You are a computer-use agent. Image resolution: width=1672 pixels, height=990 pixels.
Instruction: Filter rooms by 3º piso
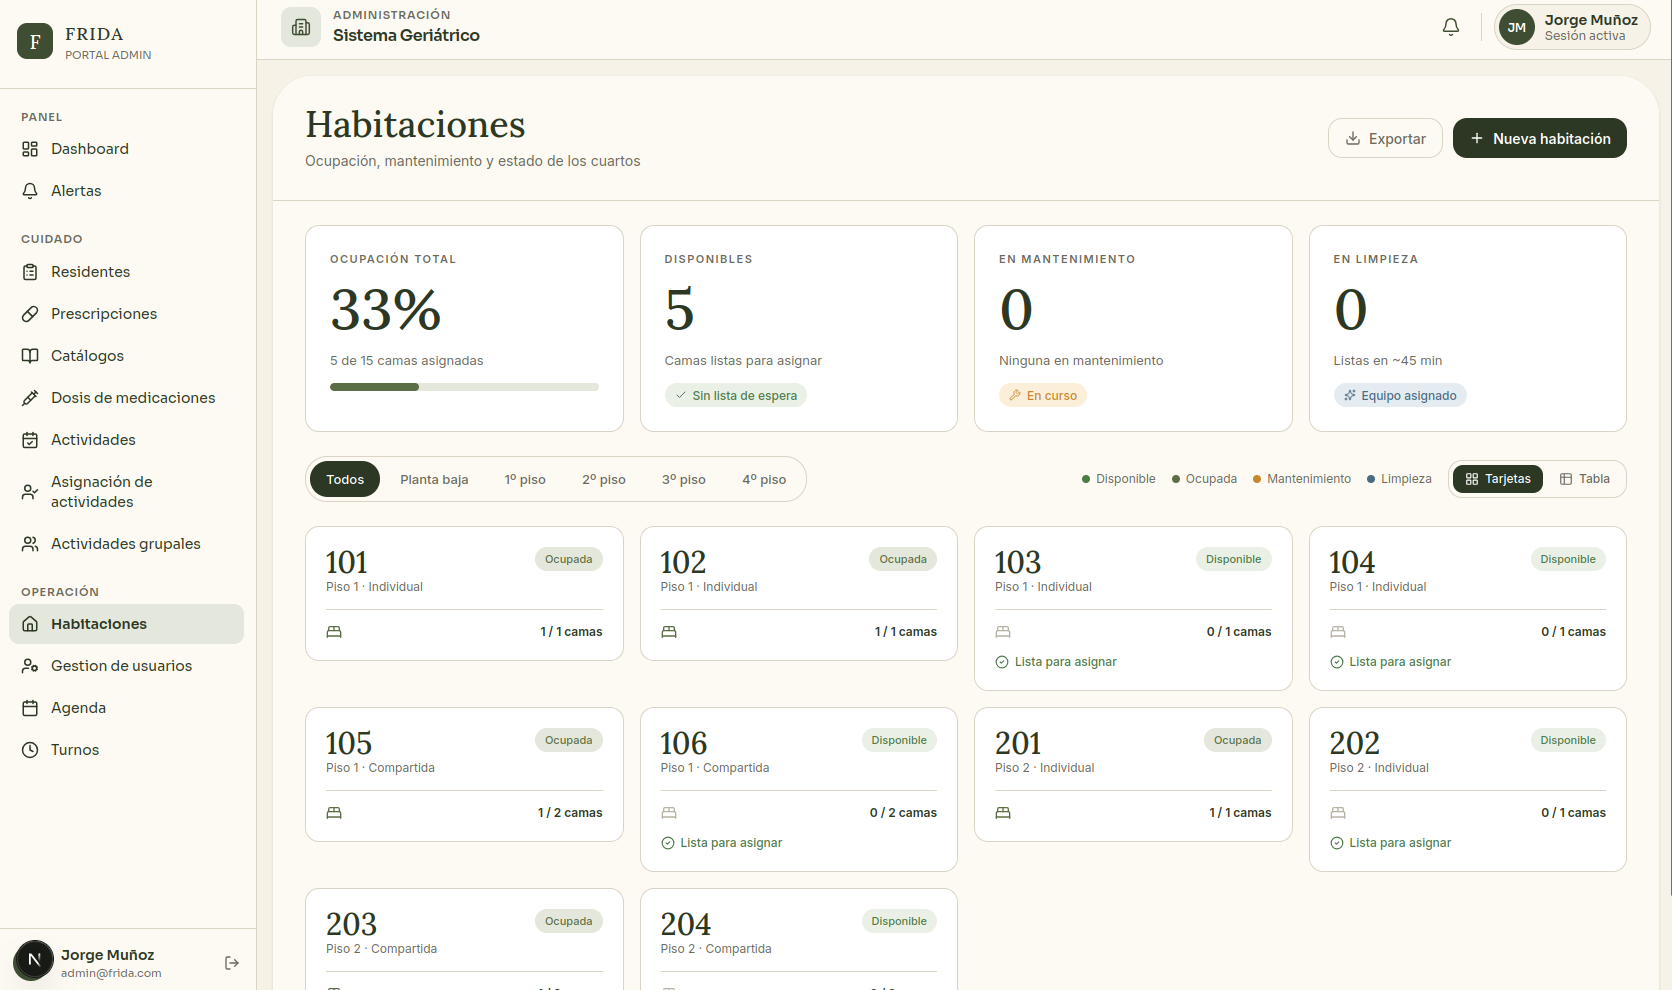(684, 480)
